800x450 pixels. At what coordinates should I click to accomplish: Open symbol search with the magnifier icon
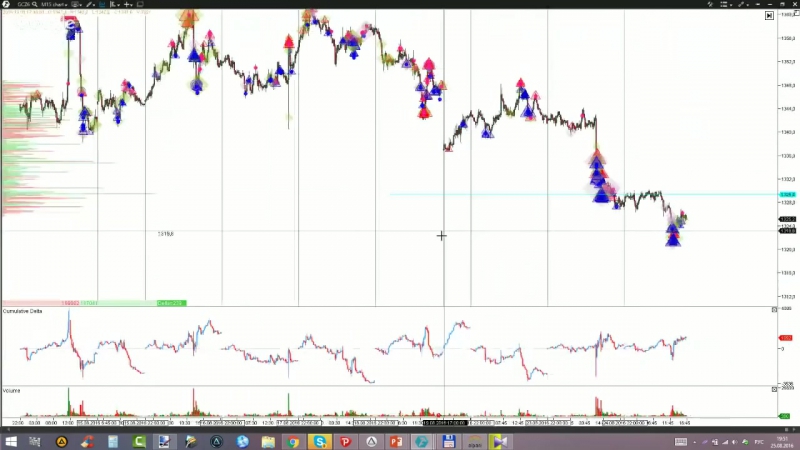[x=35, y=4]
